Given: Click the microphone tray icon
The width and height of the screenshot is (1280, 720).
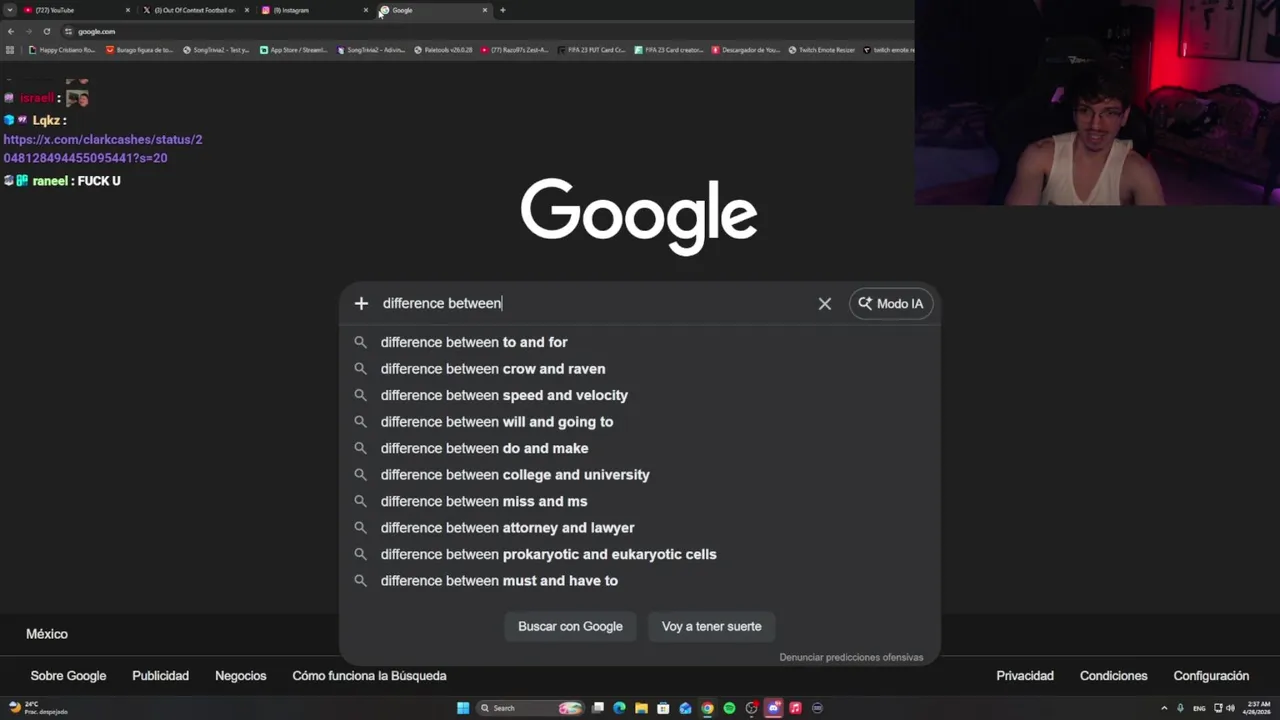Looking at the screenshot, I should pos(1180,708).
